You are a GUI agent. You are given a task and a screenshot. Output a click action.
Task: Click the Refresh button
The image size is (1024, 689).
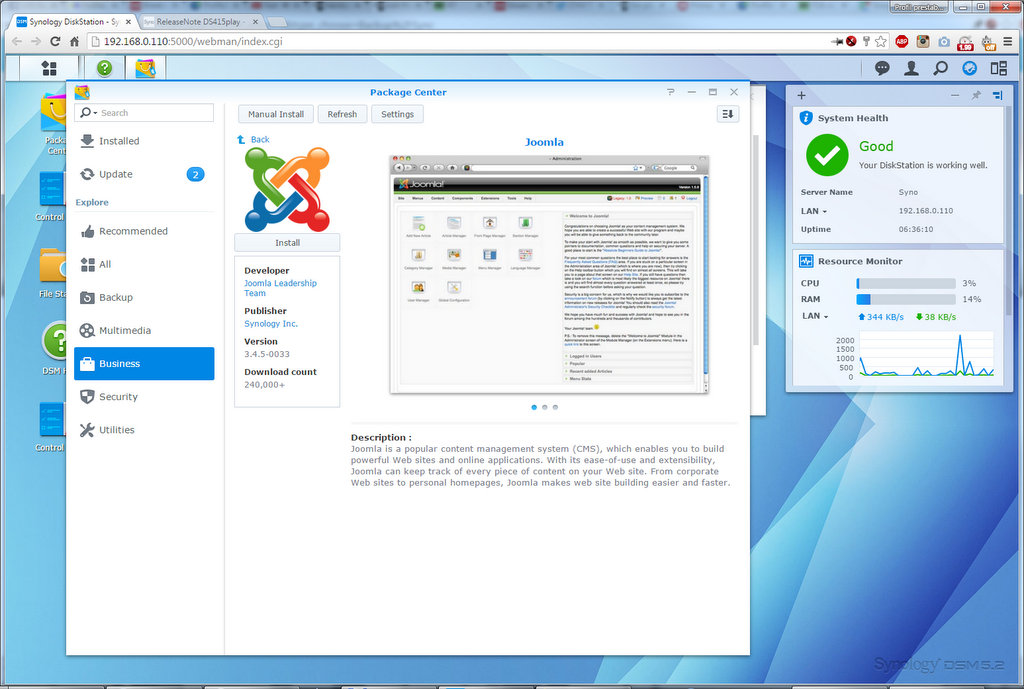[342, 114]
